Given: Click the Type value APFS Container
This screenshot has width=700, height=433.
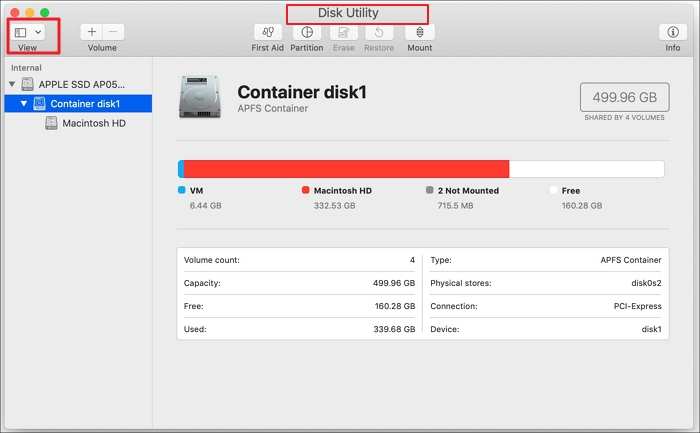Looking at the screenshot, I should click(x=631, y=260).
